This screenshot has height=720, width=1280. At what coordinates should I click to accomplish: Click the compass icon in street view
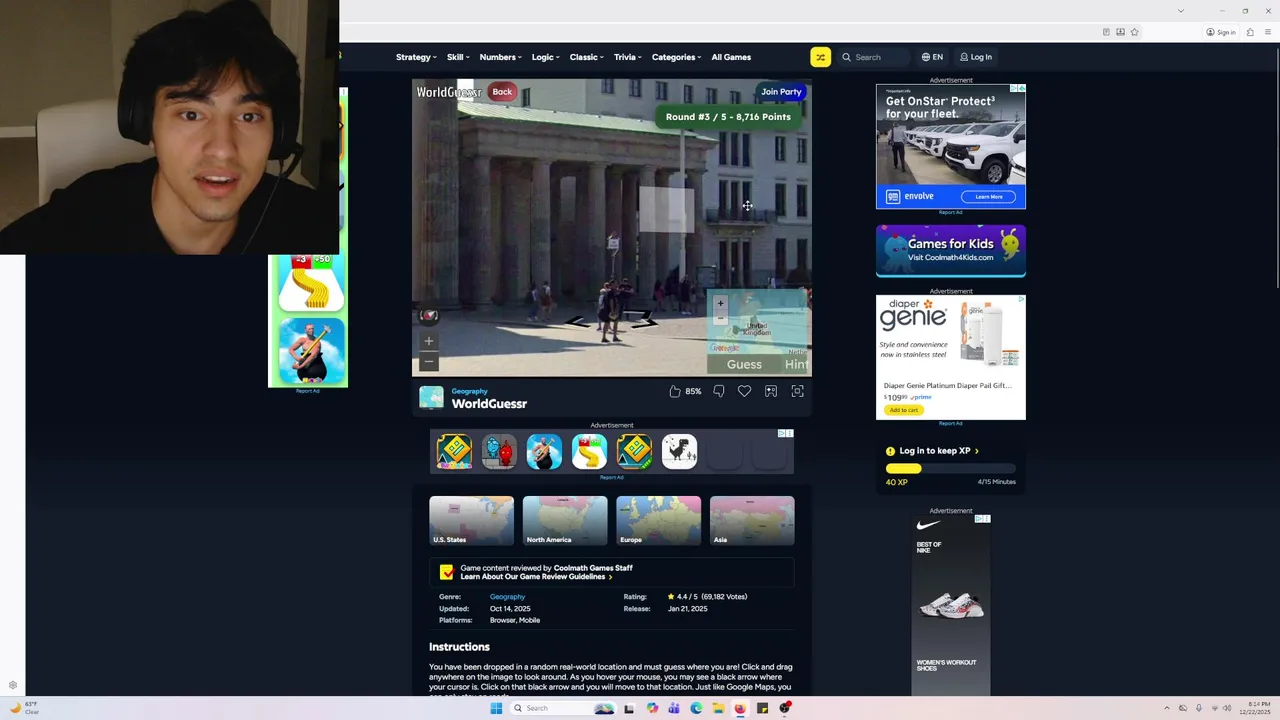pos(429,315)
